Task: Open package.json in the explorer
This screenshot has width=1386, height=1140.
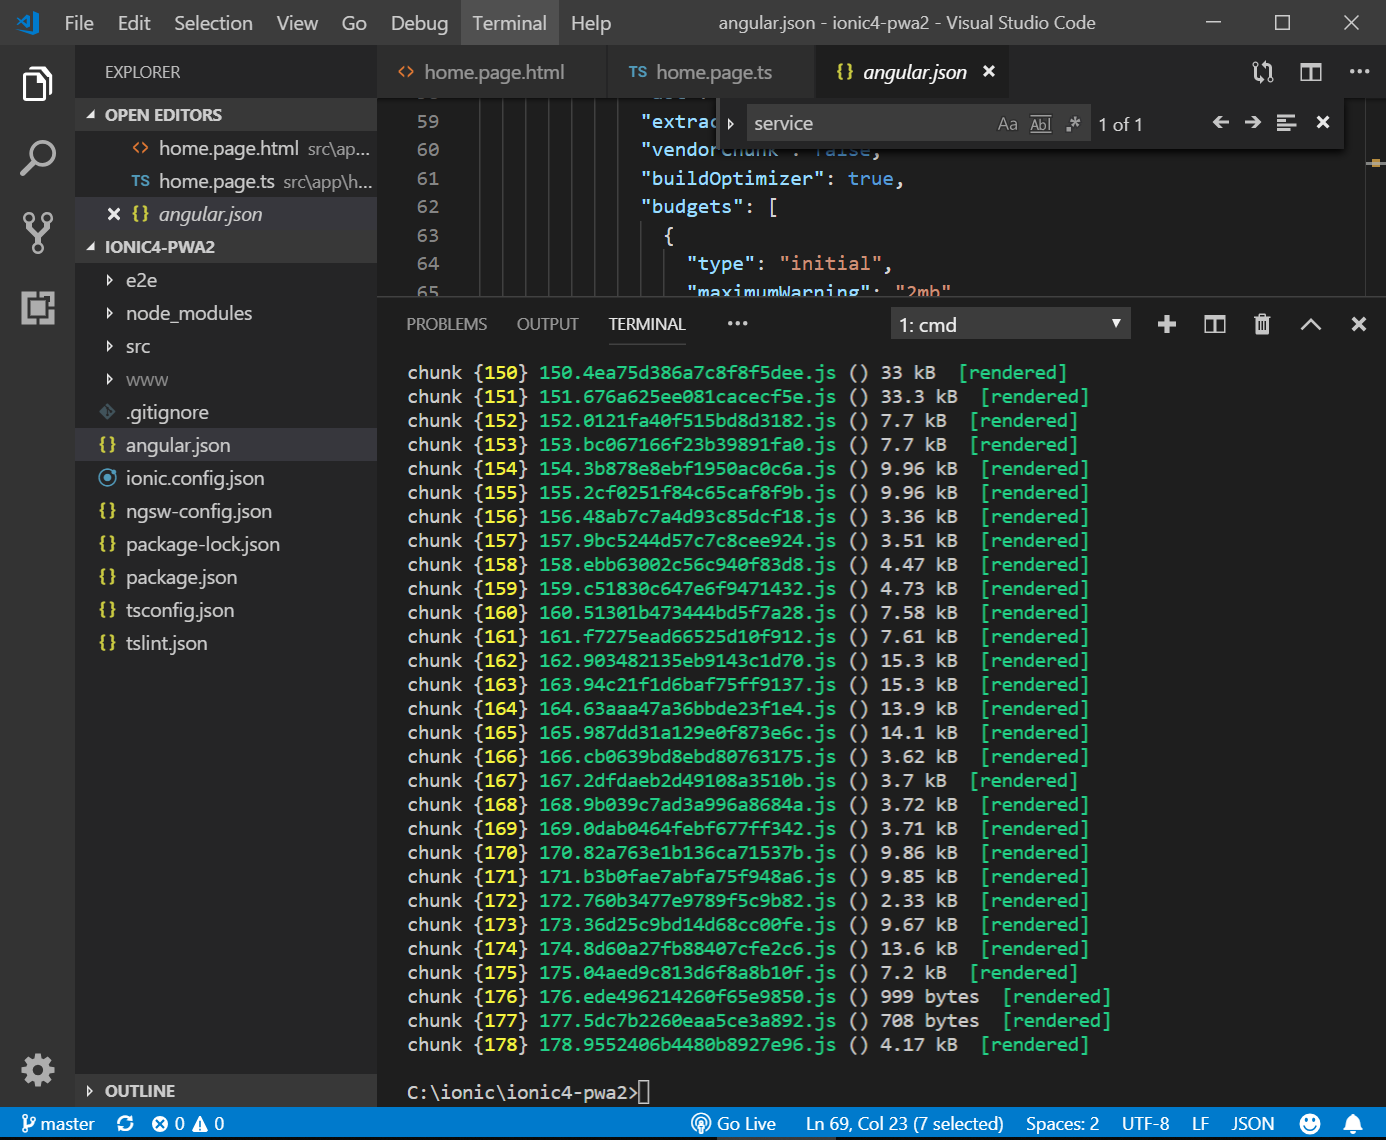Action: click(181, 577)
